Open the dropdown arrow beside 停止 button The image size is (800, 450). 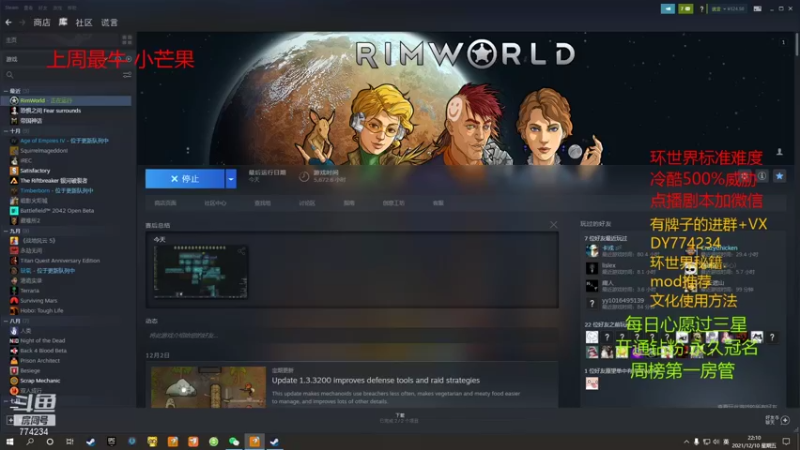231,179
